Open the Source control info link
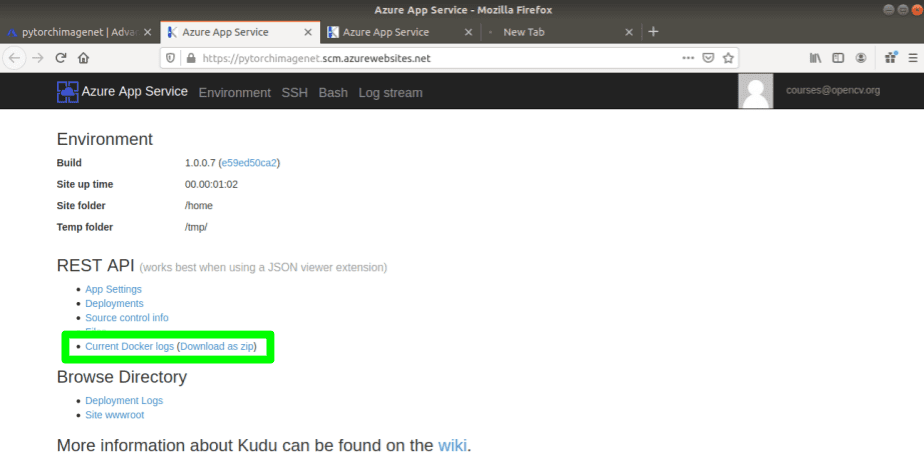Screen dimensions: 924x470 tap(127, 317)
